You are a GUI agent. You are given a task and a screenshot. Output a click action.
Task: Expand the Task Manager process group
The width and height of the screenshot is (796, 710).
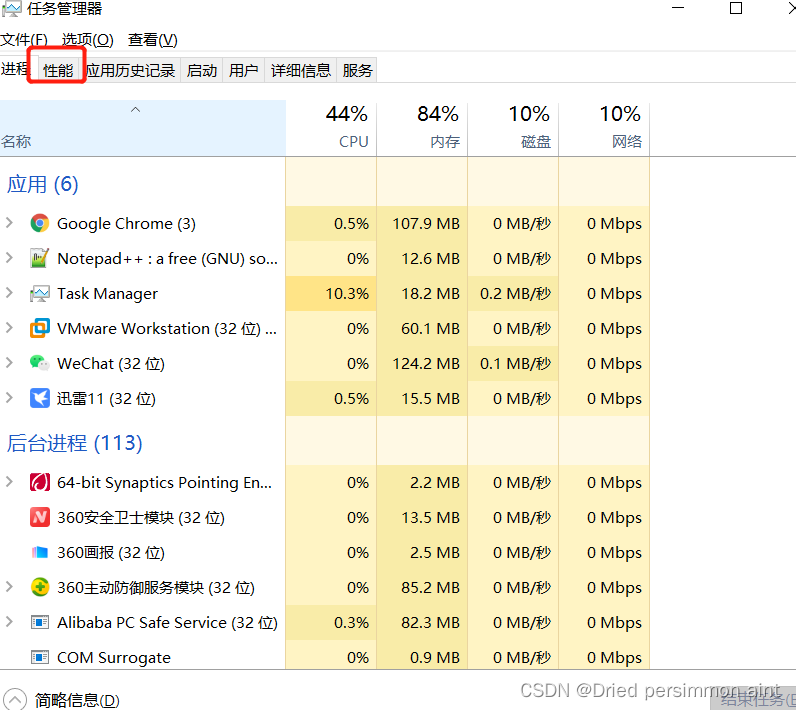(9, 293)
